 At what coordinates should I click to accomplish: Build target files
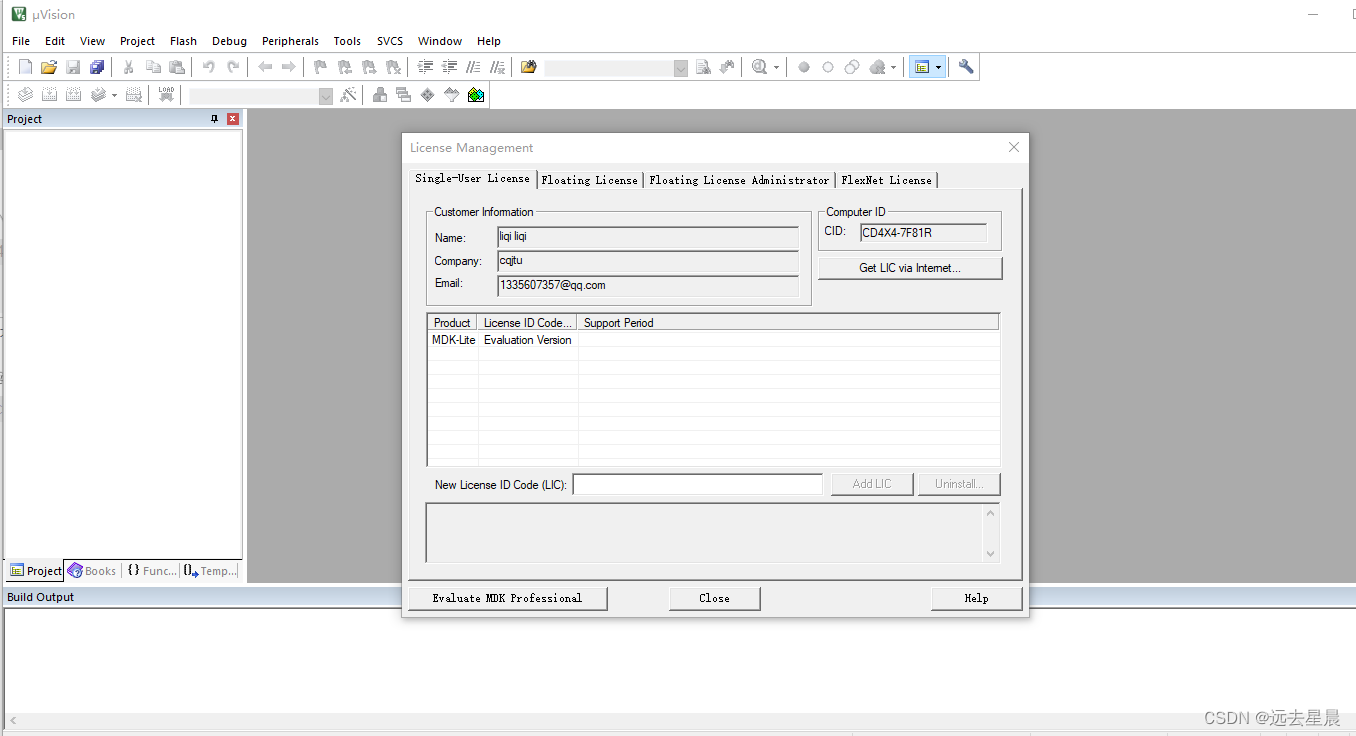49,95
